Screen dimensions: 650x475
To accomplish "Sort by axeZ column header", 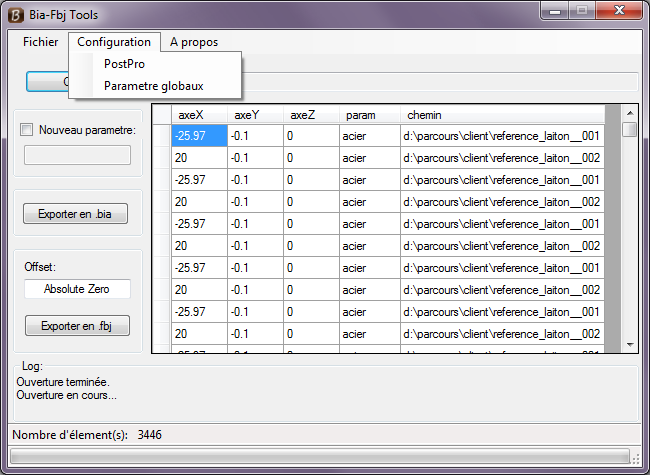I will (311, 115).
